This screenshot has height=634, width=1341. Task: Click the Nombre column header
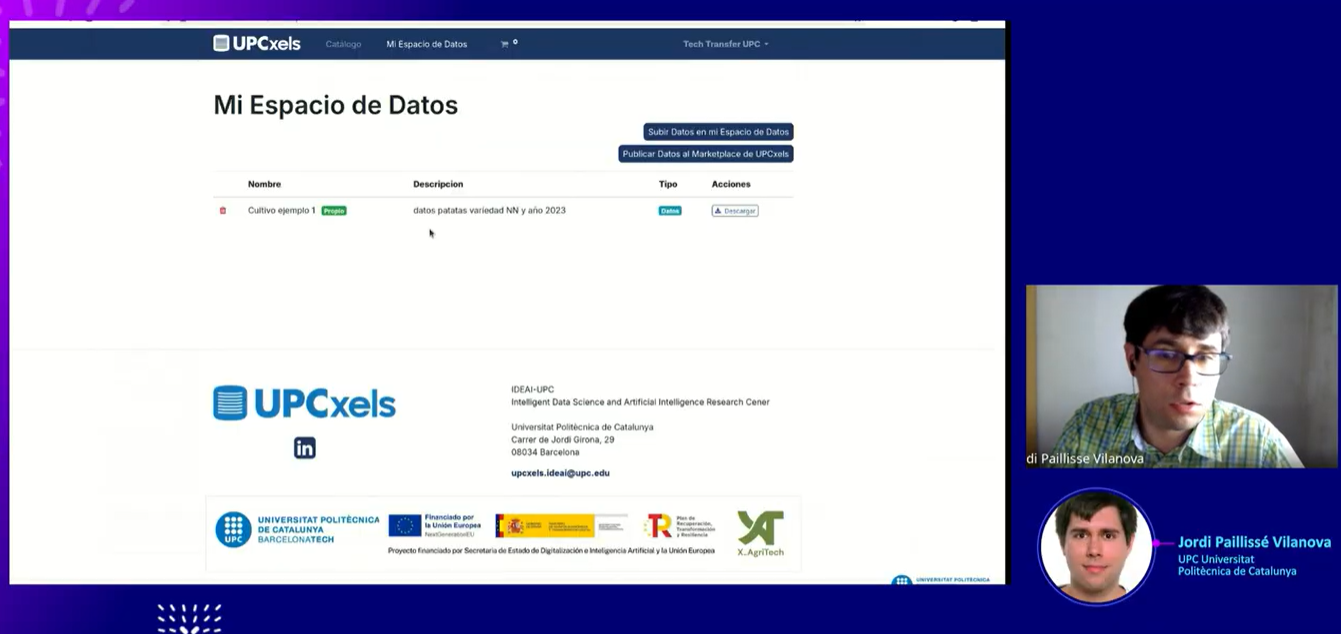(264, 184)
